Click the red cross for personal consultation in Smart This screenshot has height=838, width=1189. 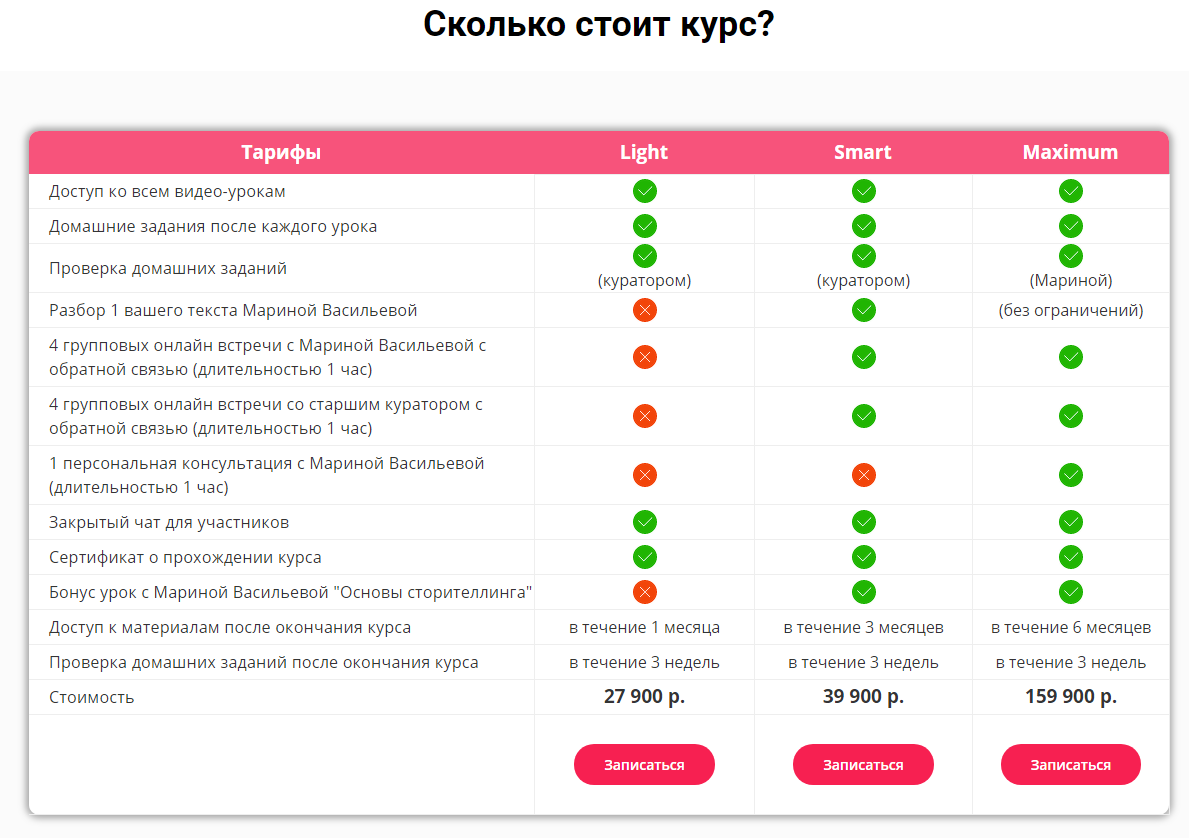click(x=863, y=475)
